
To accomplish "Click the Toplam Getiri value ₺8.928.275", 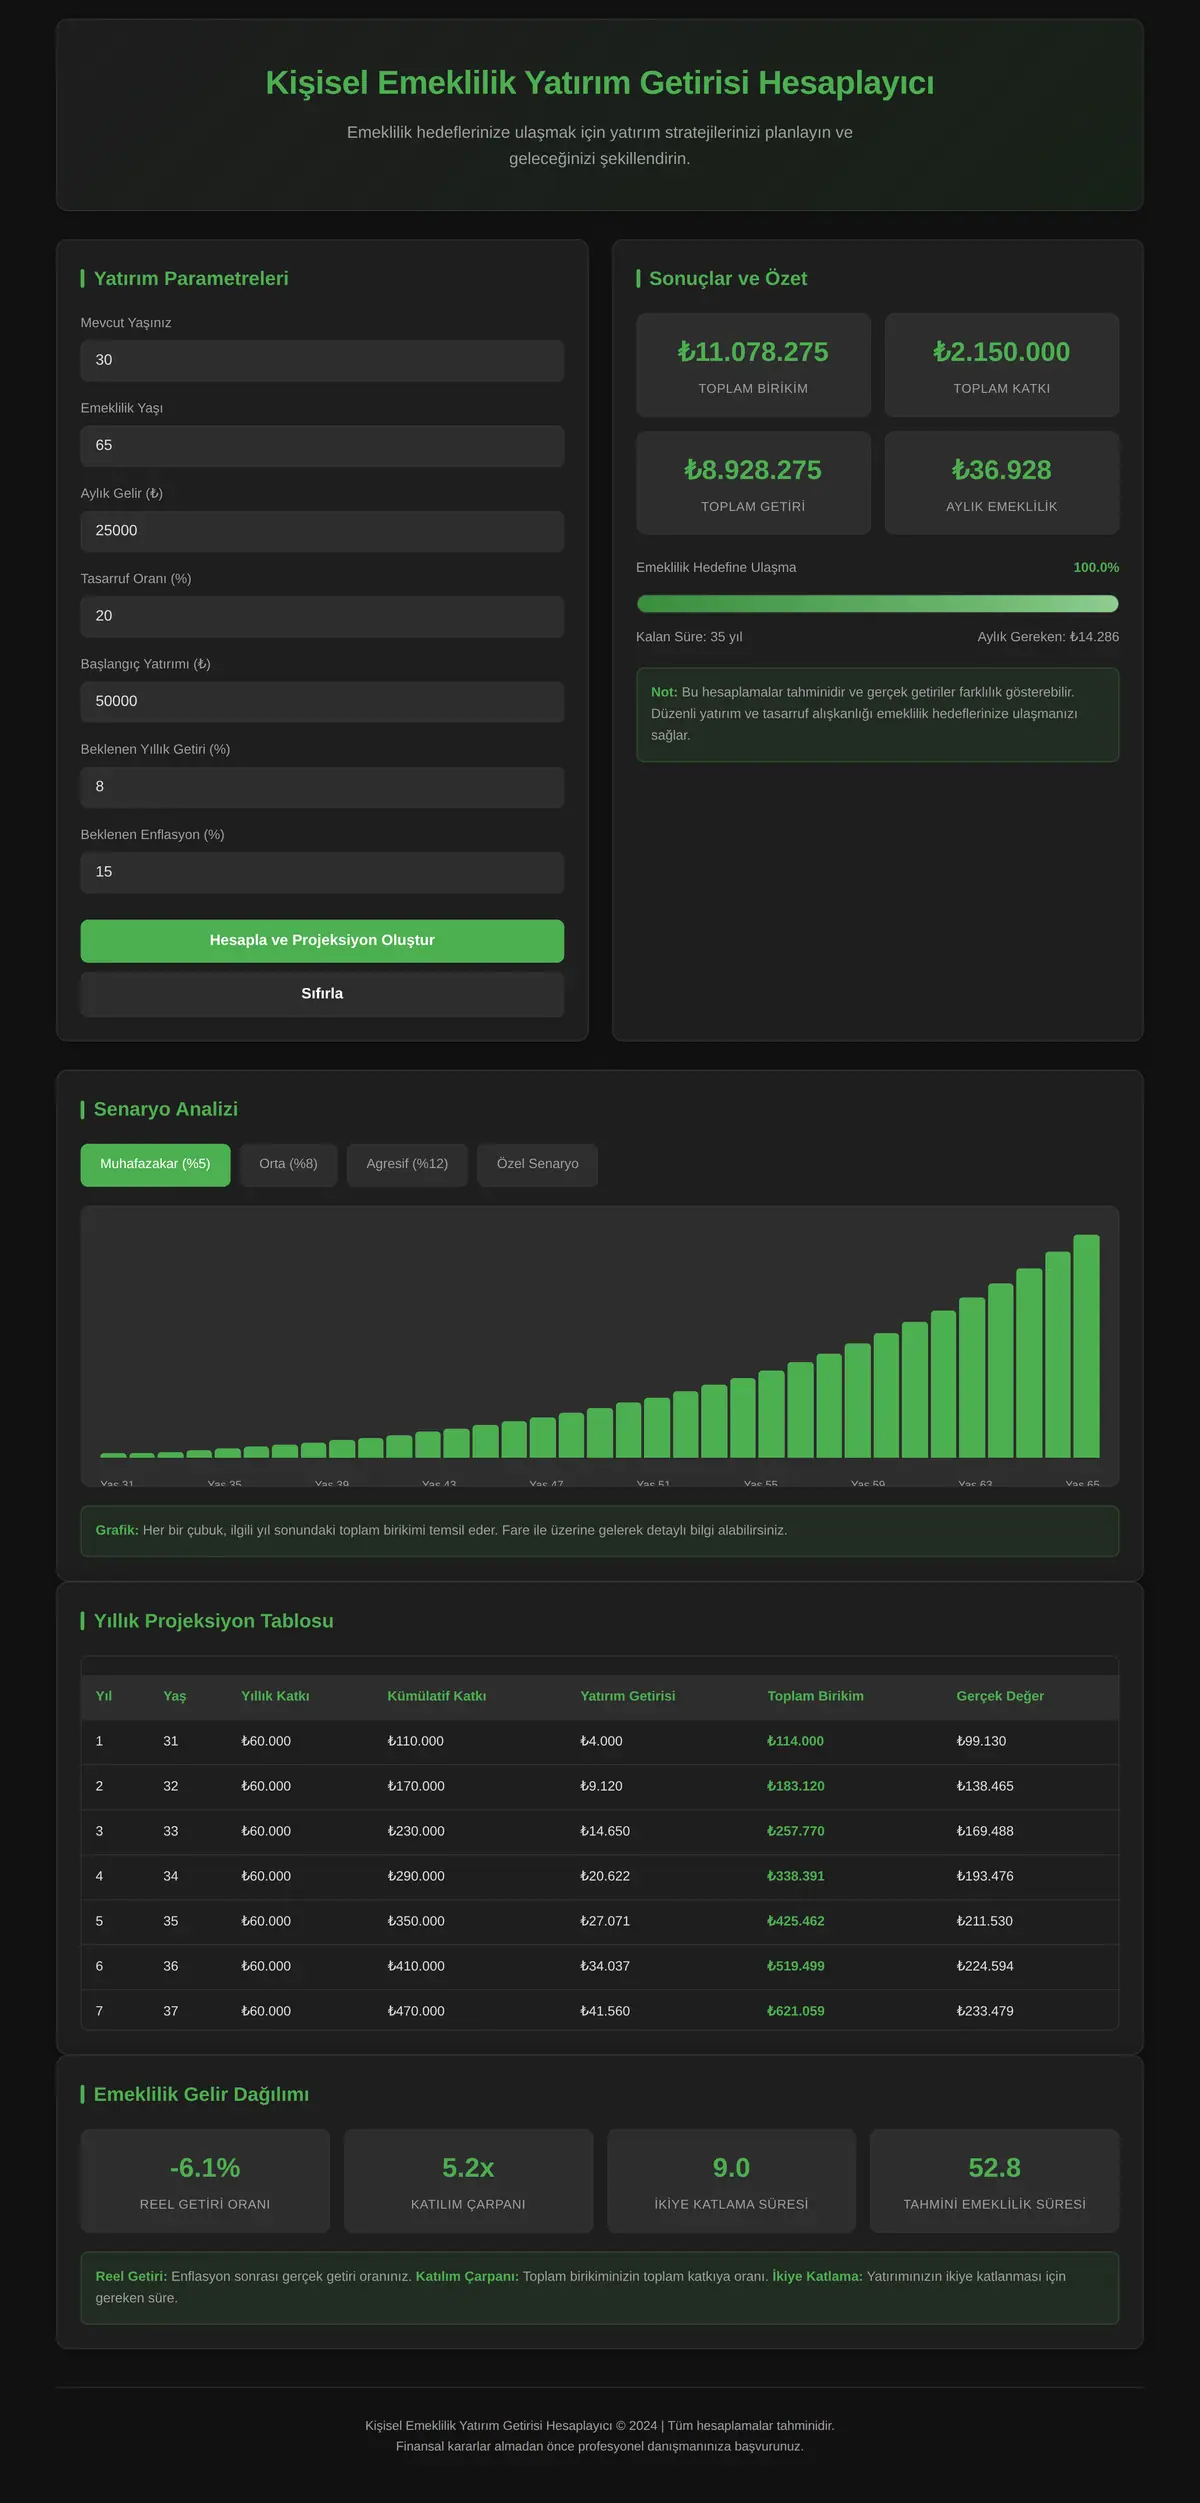I will (753, 470).
